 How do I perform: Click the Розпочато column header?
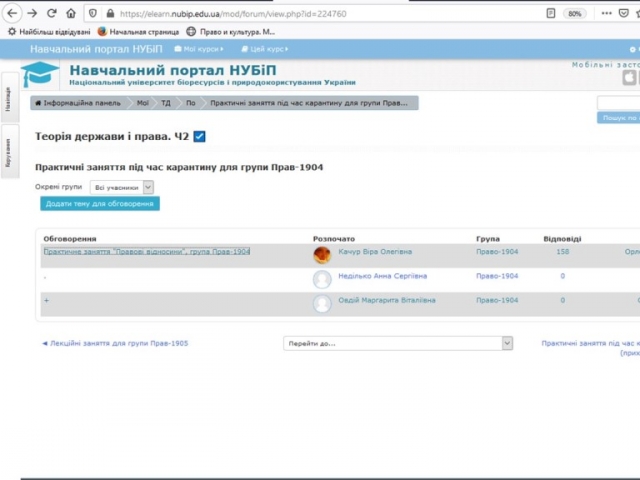333,239
